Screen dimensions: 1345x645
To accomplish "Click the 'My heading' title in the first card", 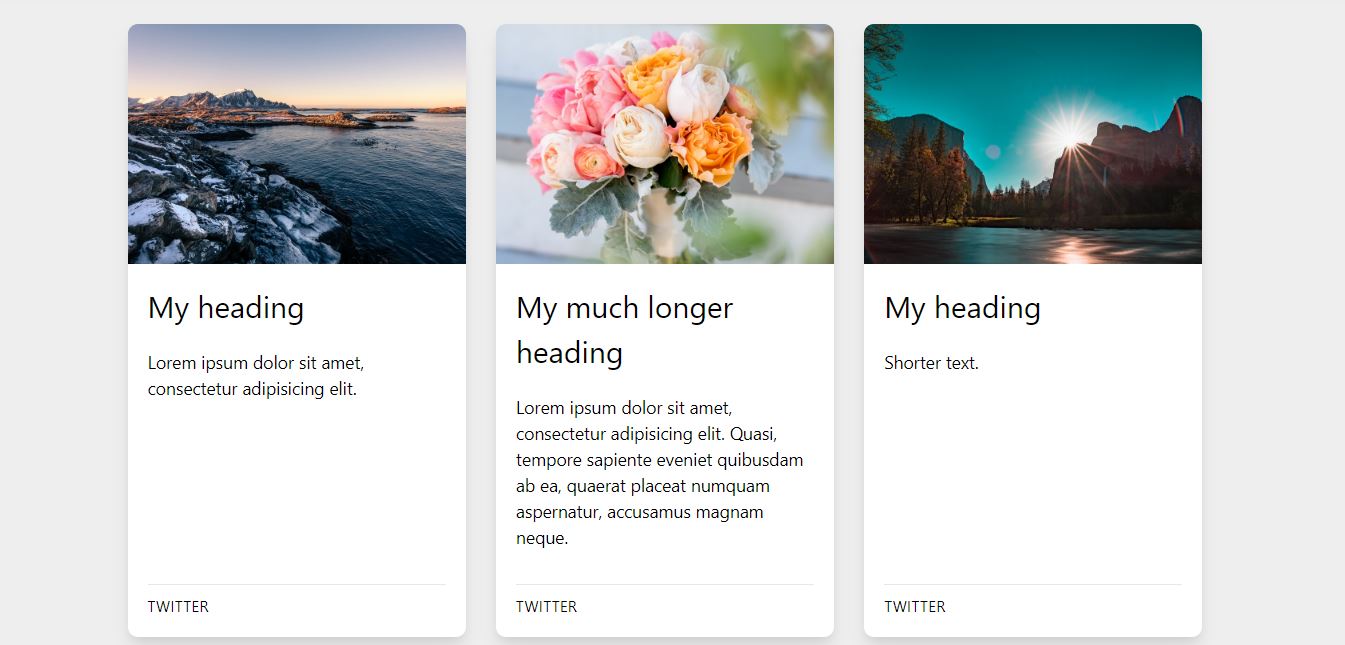I will click(226, 308).
